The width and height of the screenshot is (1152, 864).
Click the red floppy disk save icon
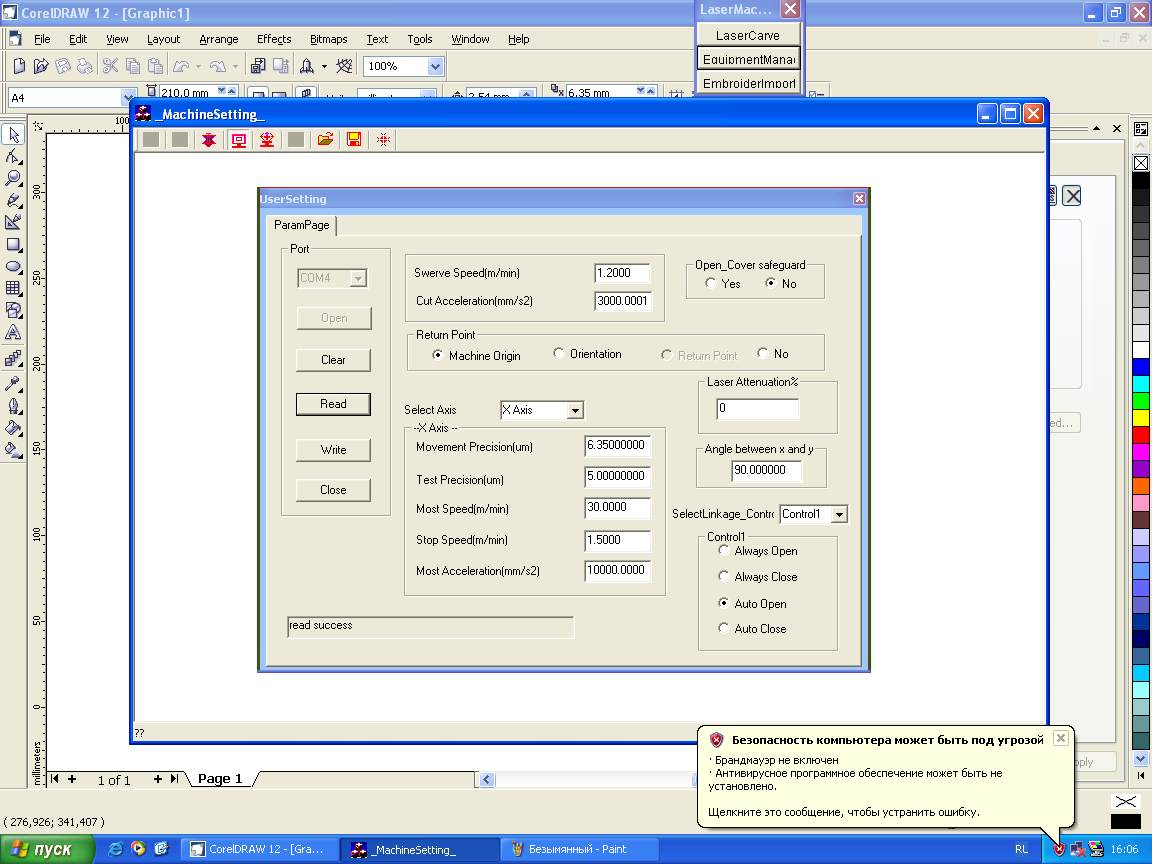click(x=354, y=140)
